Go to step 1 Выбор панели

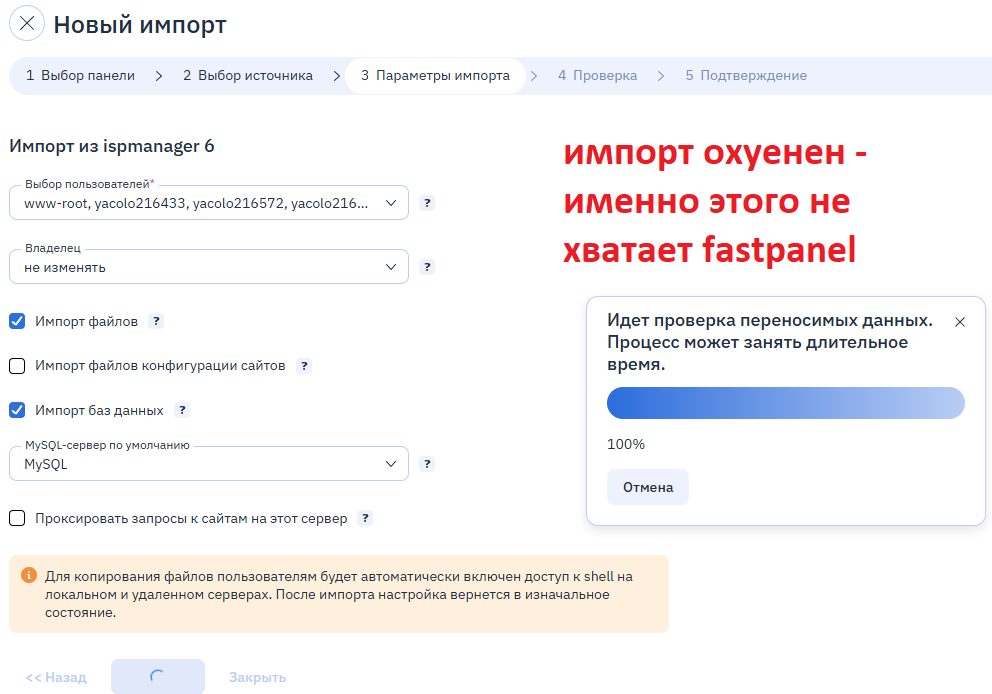point(80,76)
